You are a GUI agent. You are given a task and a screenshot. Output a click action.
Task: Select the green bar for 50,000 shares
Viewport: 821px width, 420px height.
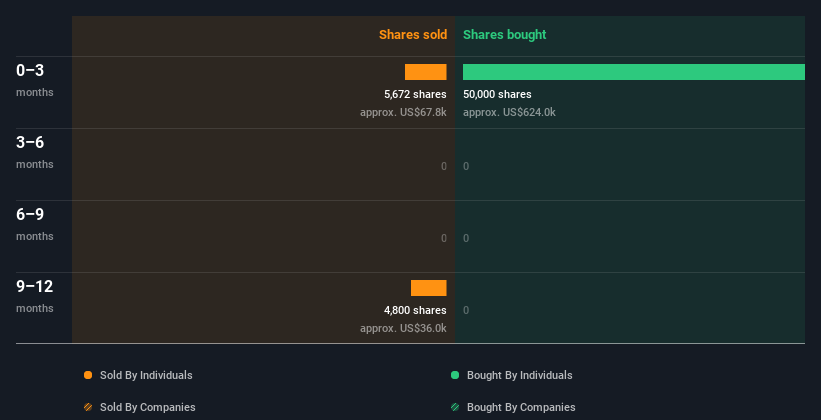coord(634,72)
